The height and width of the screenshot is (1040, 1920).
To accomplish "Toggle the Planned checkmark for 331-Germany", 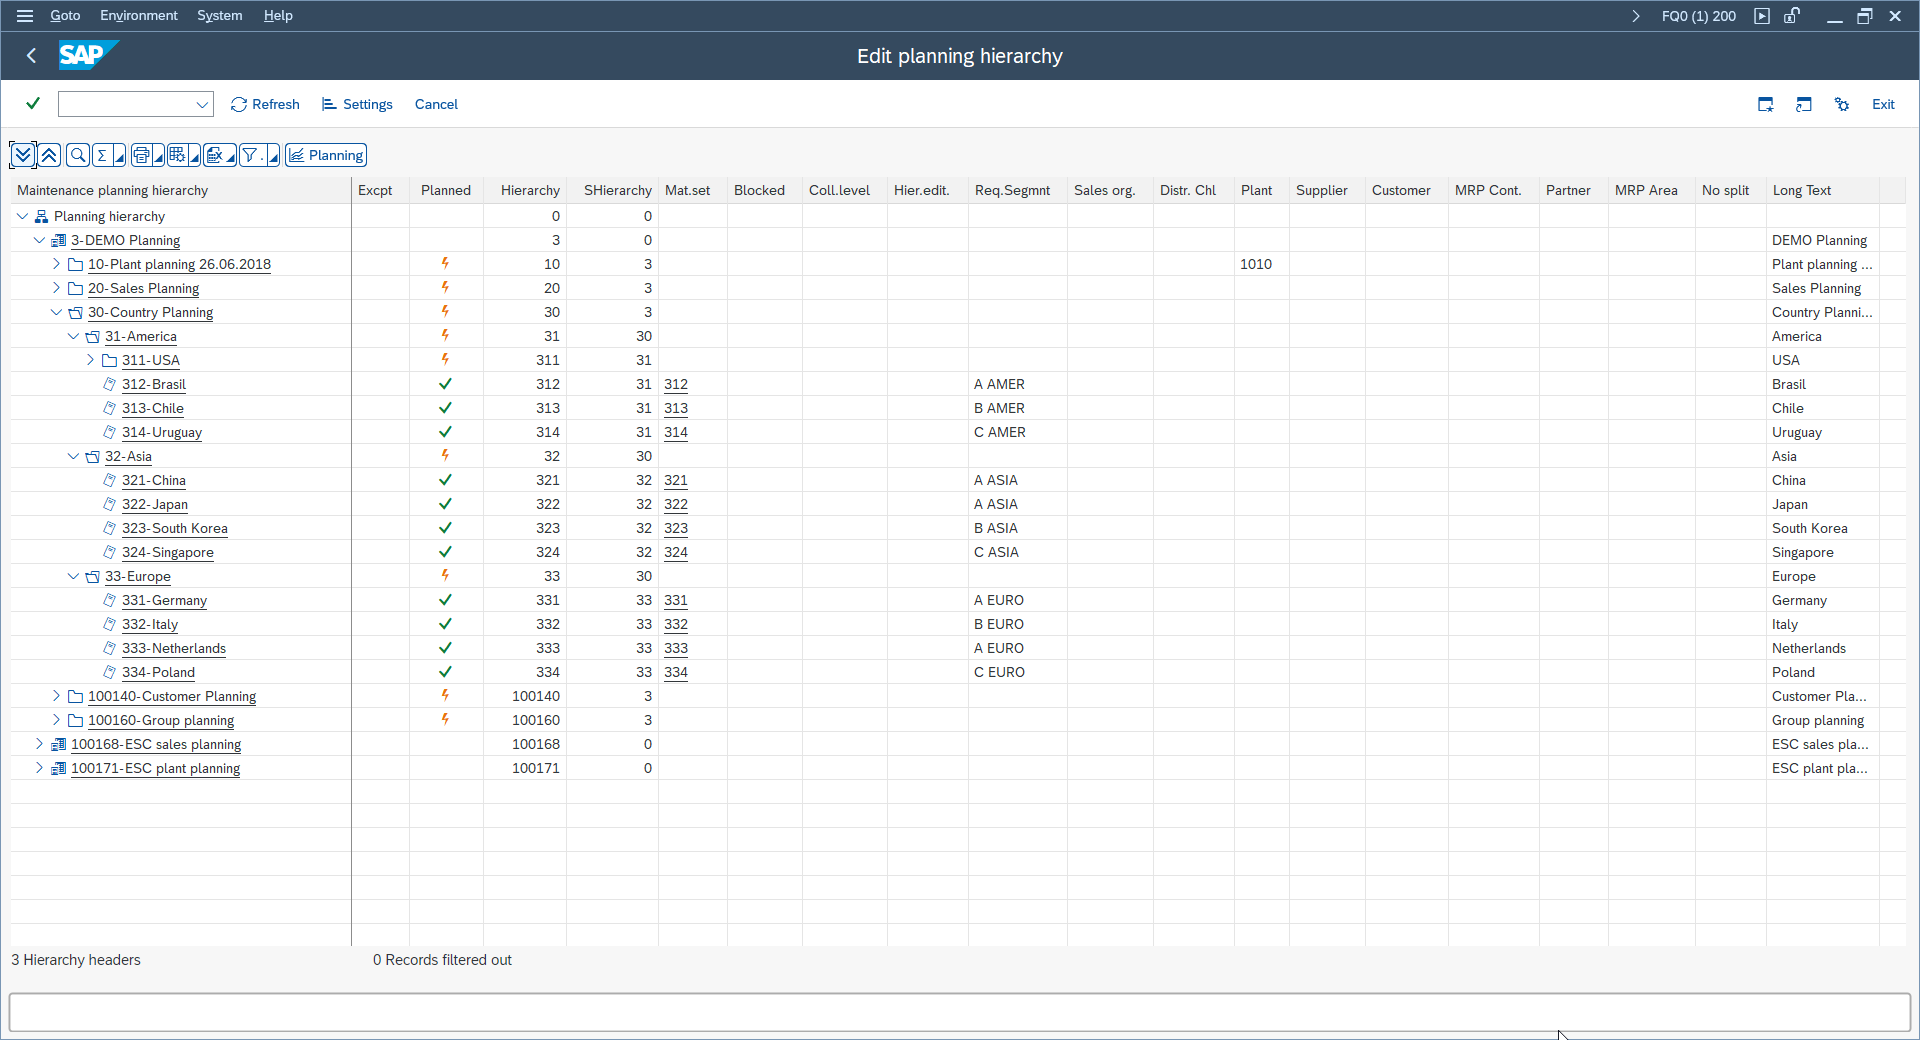I will pyautogui.click(x=446, y=600).
